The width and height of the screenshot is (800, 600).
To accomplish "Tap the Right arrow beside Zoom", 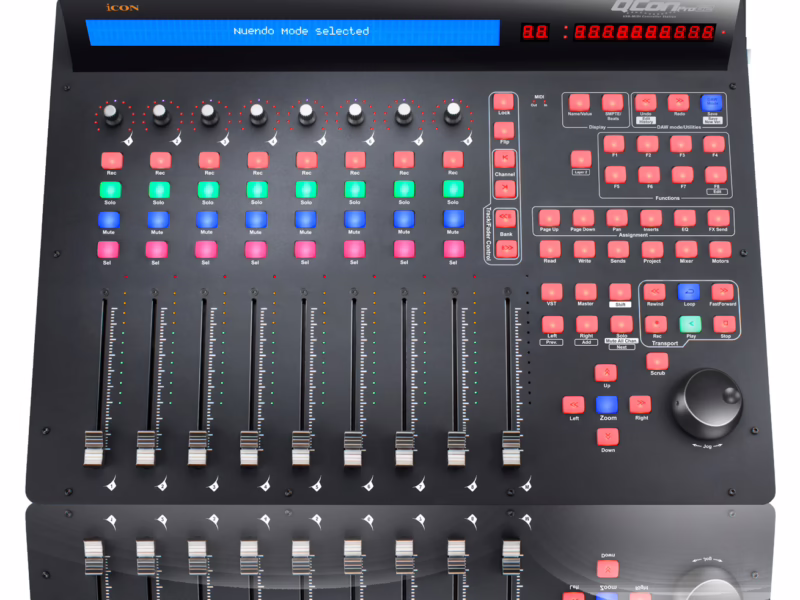I will pyautogui.click(x=640, y=404).
